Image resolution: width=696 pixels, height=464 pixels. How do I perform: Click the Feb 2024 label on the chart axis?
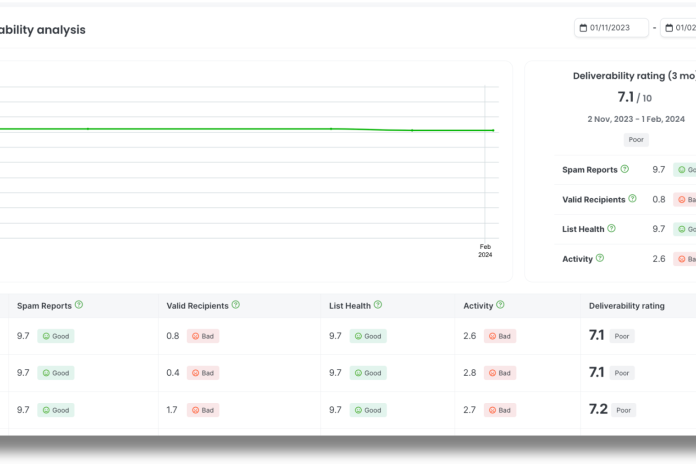[x=485, y=250]
